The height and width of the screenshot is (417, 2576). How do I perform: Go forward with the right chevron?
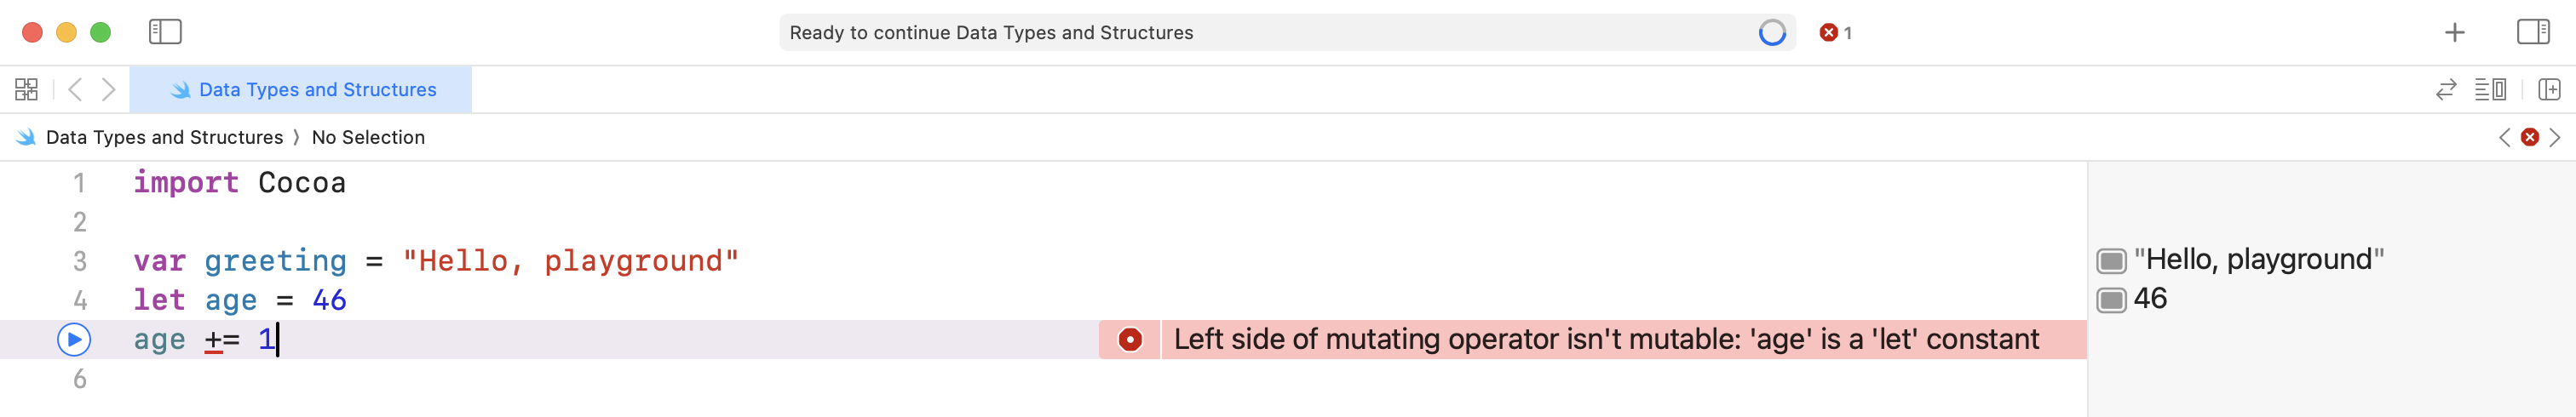click(109, 90)
